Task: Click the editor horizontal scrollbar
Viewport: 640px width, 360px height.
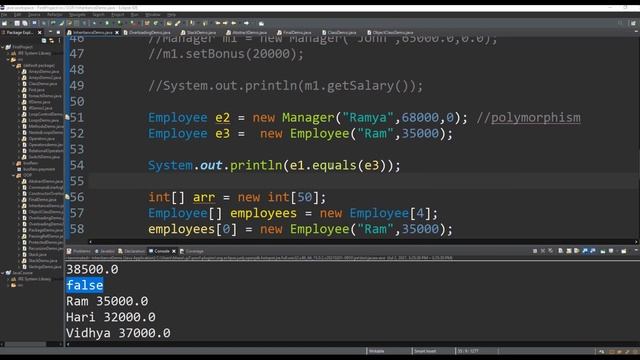Action: [x=363, y=242]
